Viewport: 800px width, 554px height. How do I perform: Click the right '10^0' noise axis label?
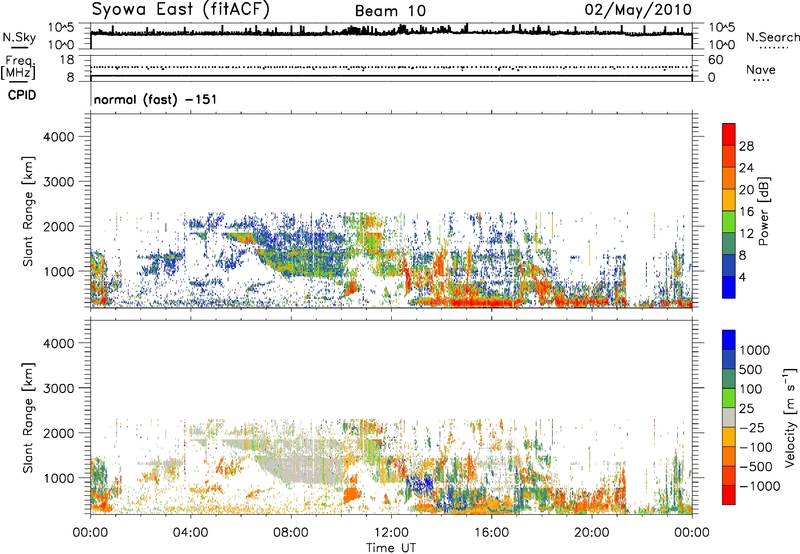tap(721, 45)
